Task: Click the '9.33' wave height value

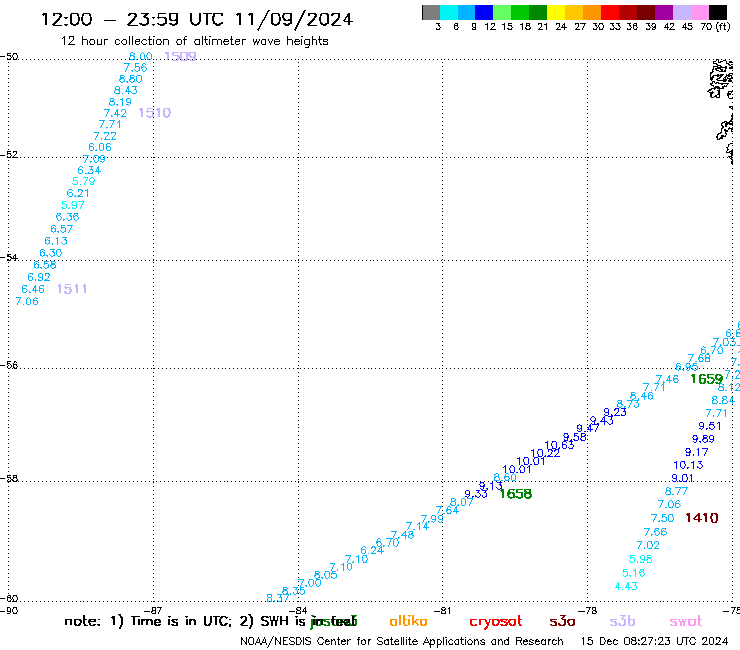Action: pyautogui.click(x=476, y=494)
